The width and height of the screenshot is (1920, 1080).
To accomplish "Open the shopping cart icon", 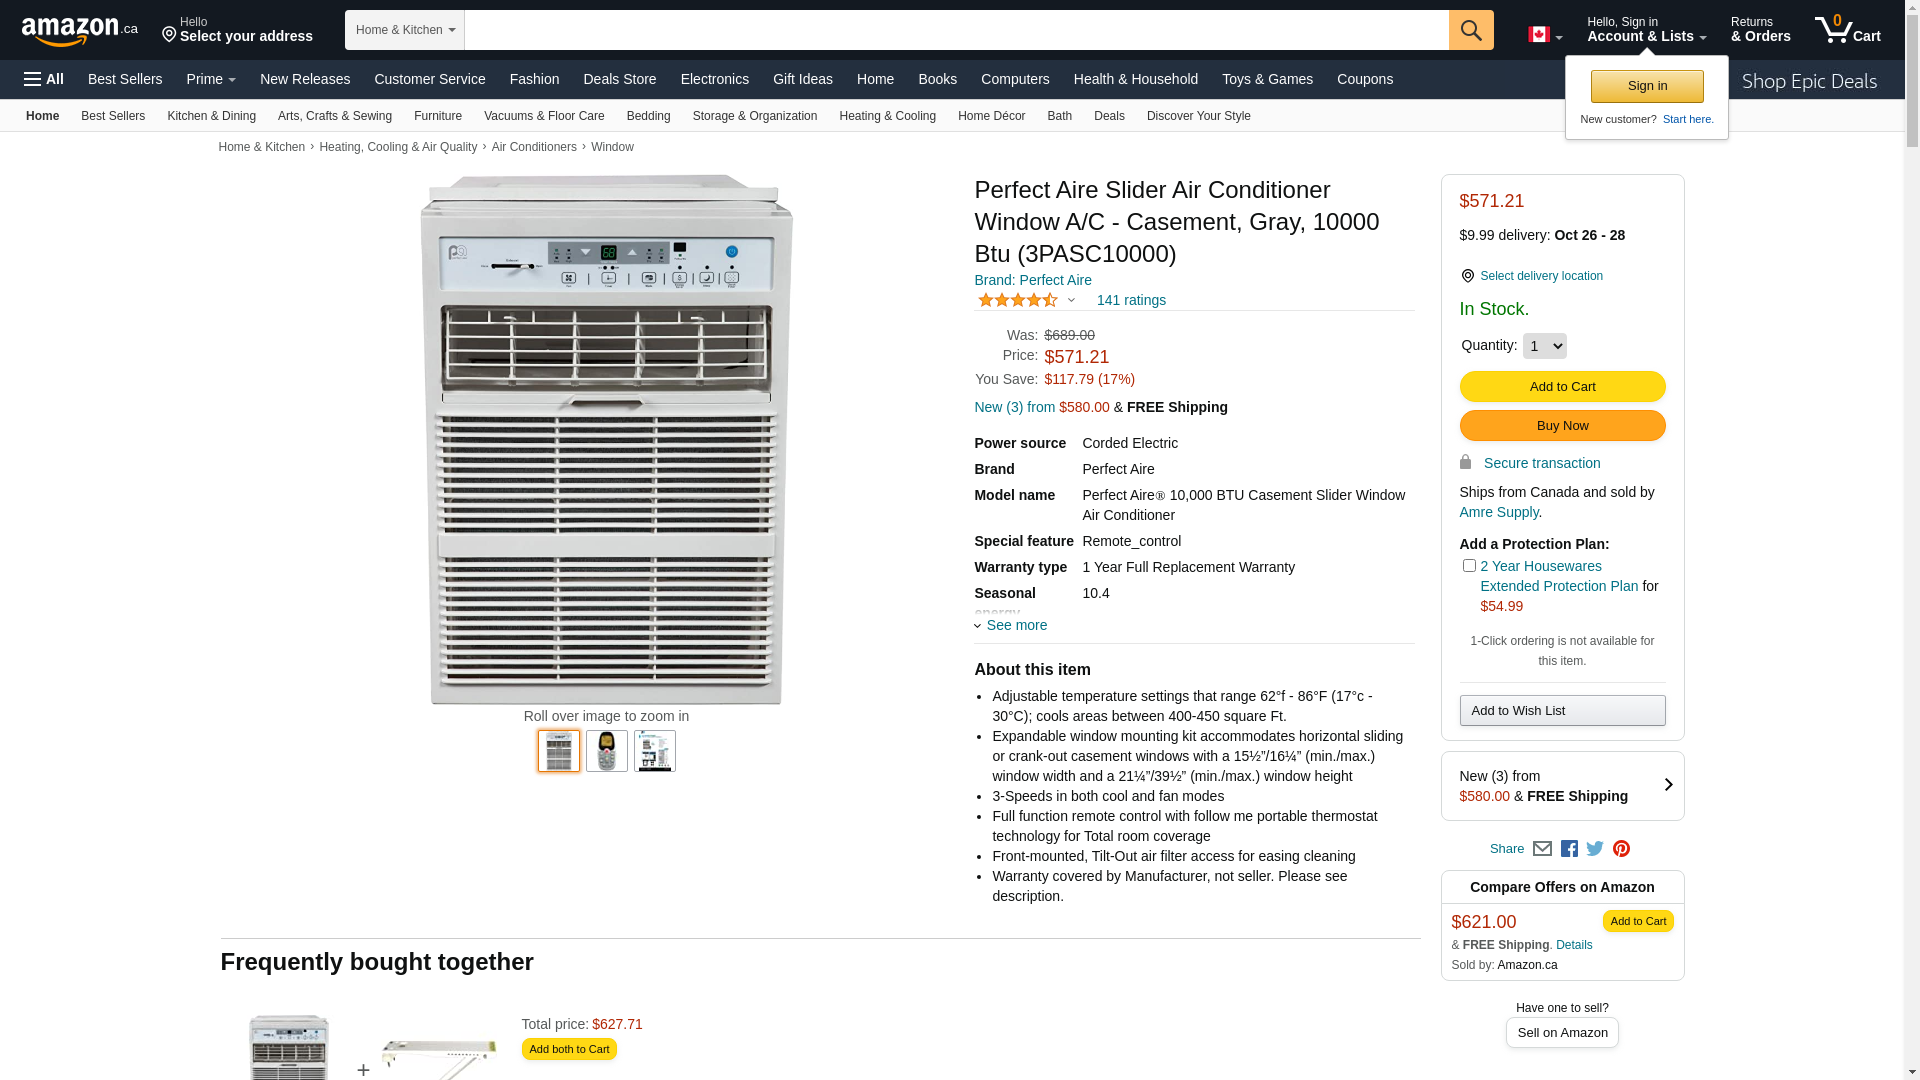I will coord(1847,30).
